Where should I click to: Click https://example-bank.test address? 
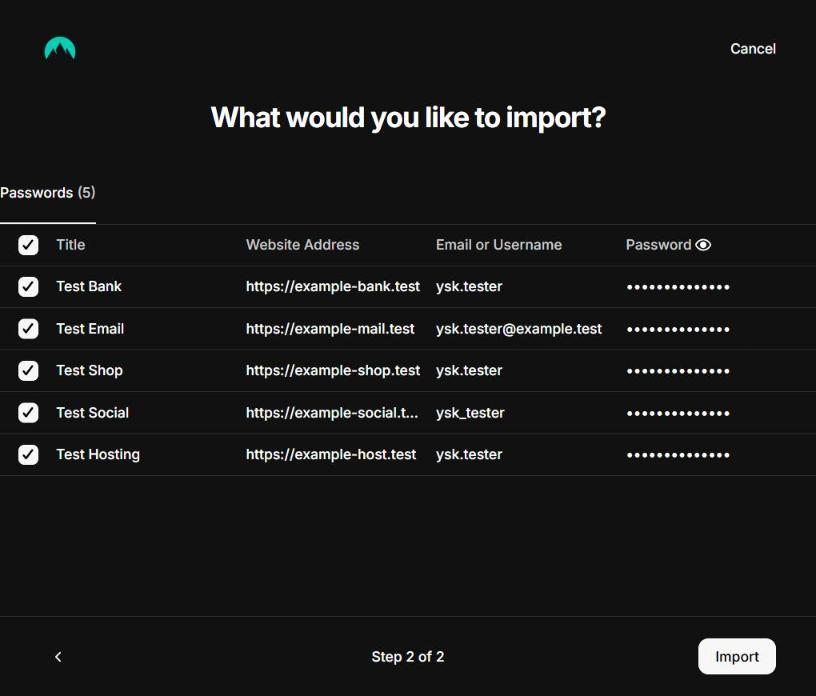(x=333, y=286)
